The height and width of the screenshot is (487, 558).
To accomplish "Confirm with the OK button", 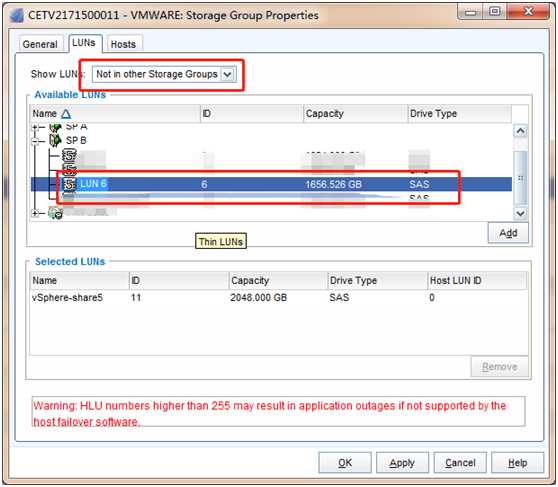I will click(345, 463).
